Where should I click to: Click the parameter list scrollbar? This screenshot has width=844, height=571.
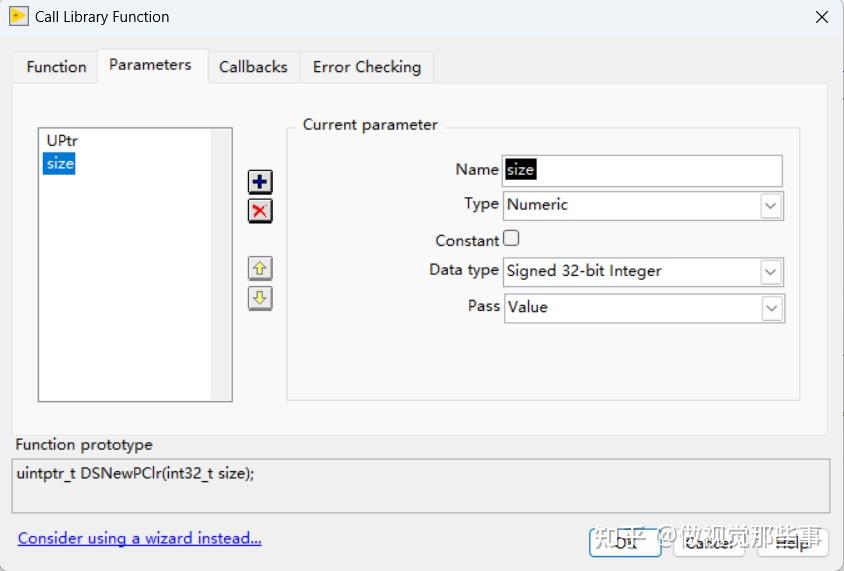pyautogui.click(x=221, y=264)
